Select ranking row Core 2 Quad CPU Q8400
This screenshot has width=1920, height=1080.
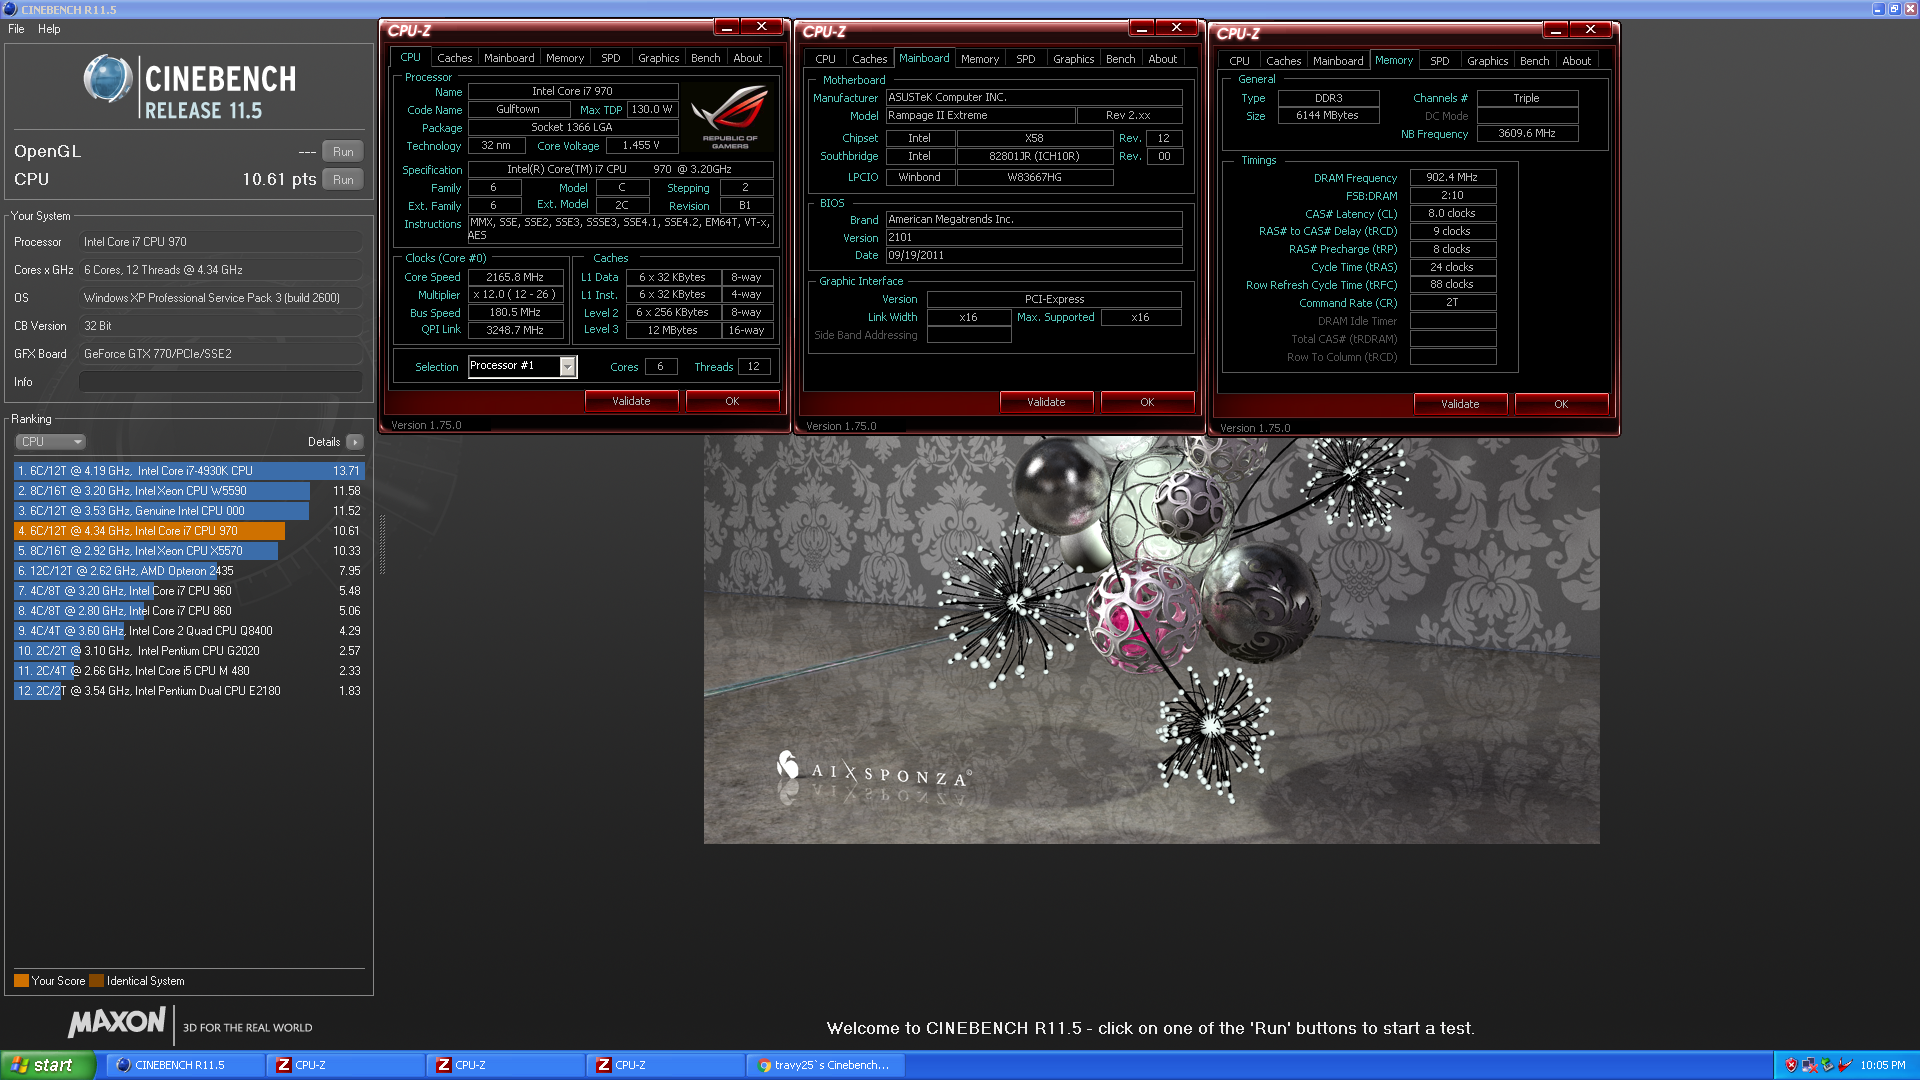189,631
